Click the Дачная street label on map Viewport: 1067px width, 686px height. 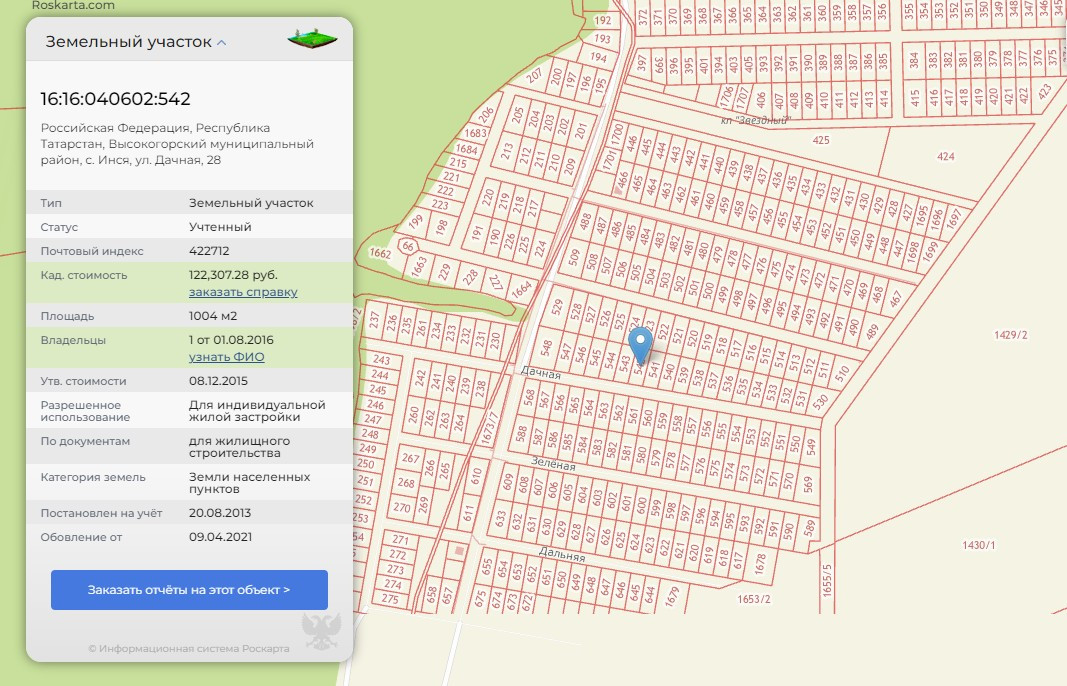[541, 373]
